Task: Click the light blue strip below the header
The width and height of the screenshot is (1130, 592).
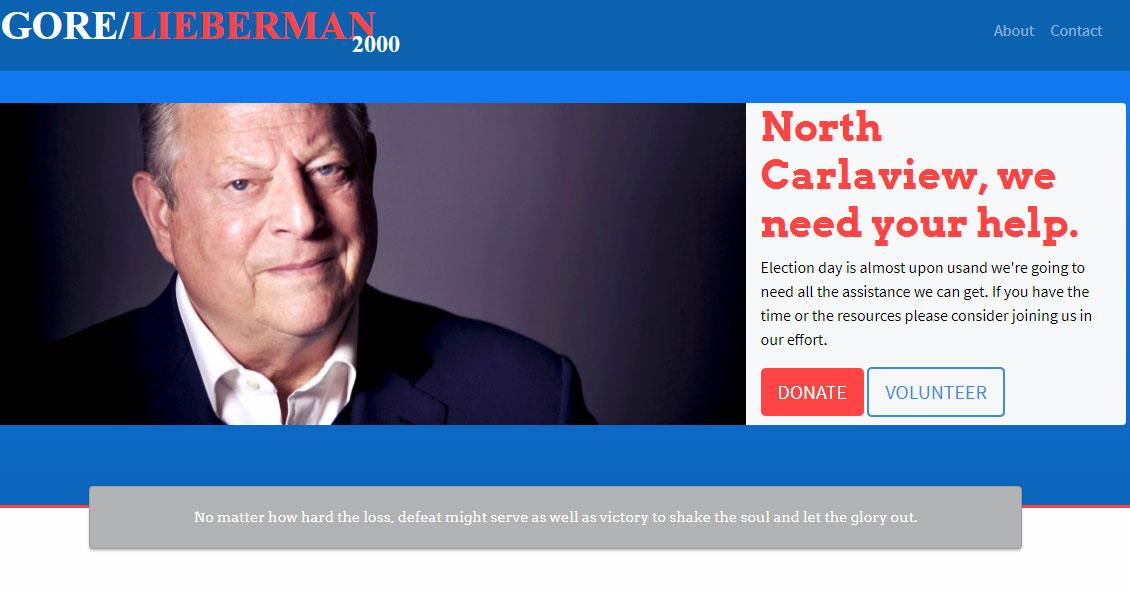Action: click(565, 87)
